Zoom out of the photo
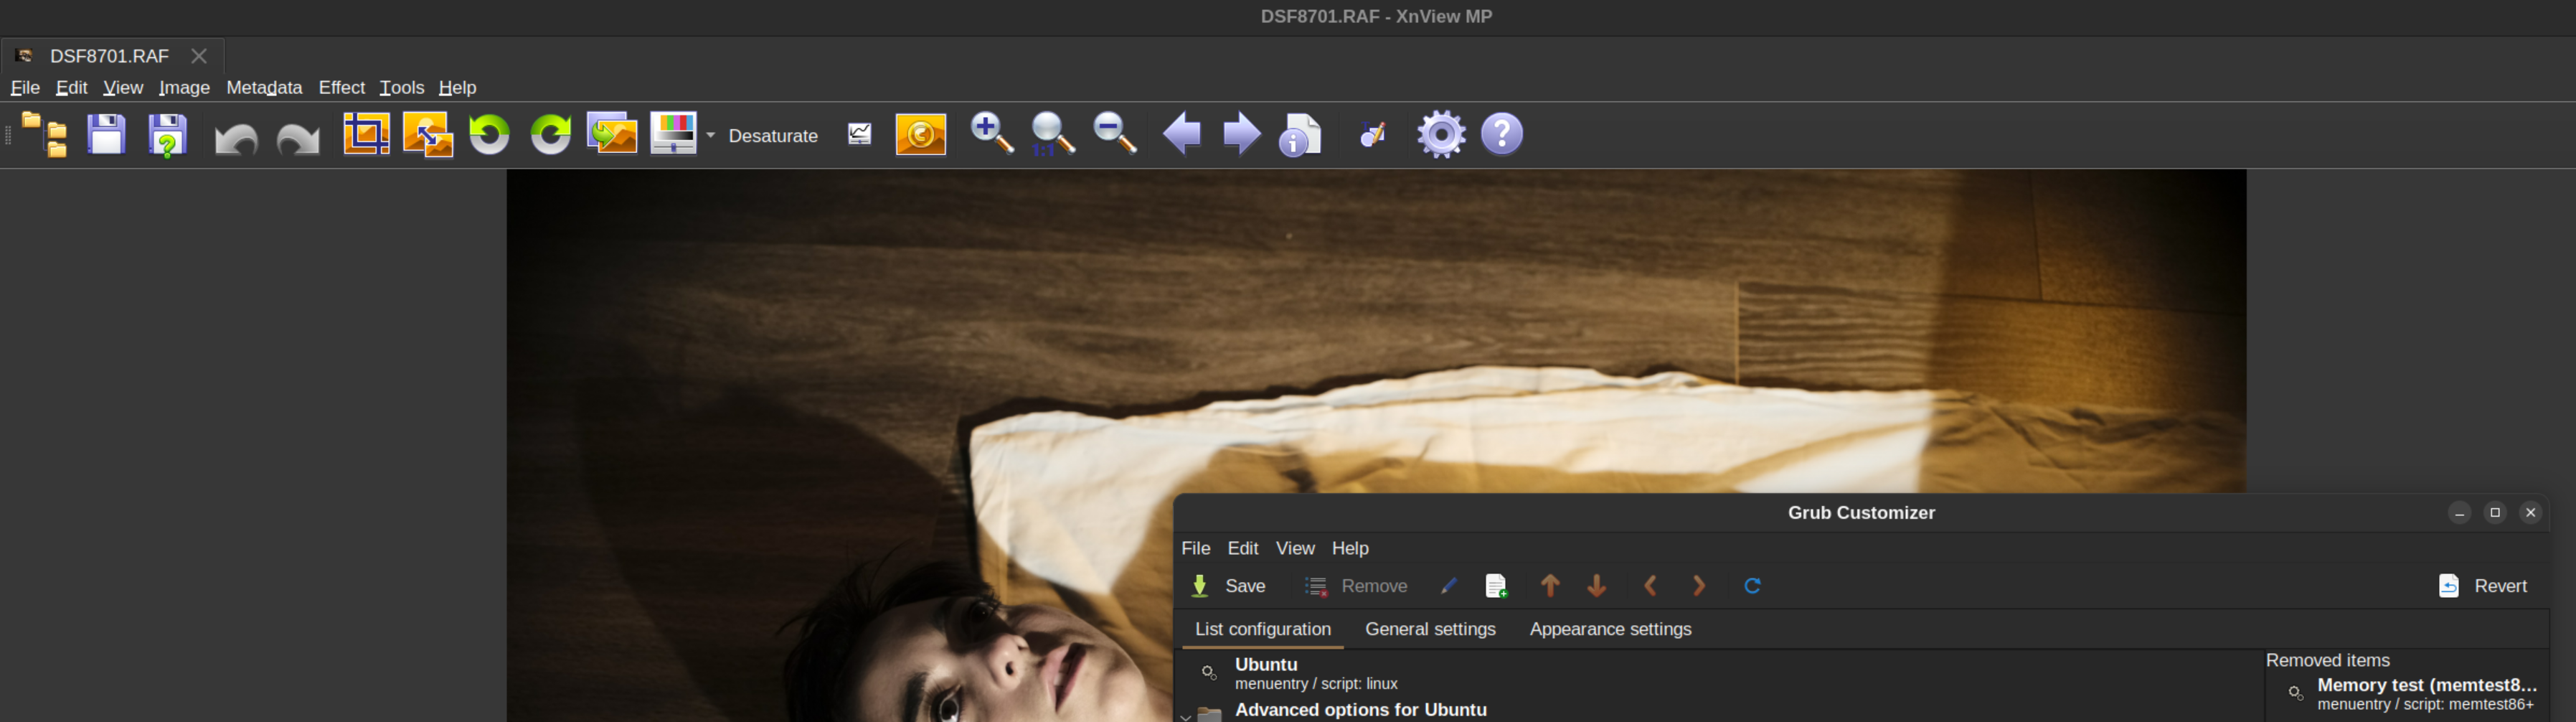Viewport: 2576px width, 722px height. pyautogui.click(x=1115, y=134)
